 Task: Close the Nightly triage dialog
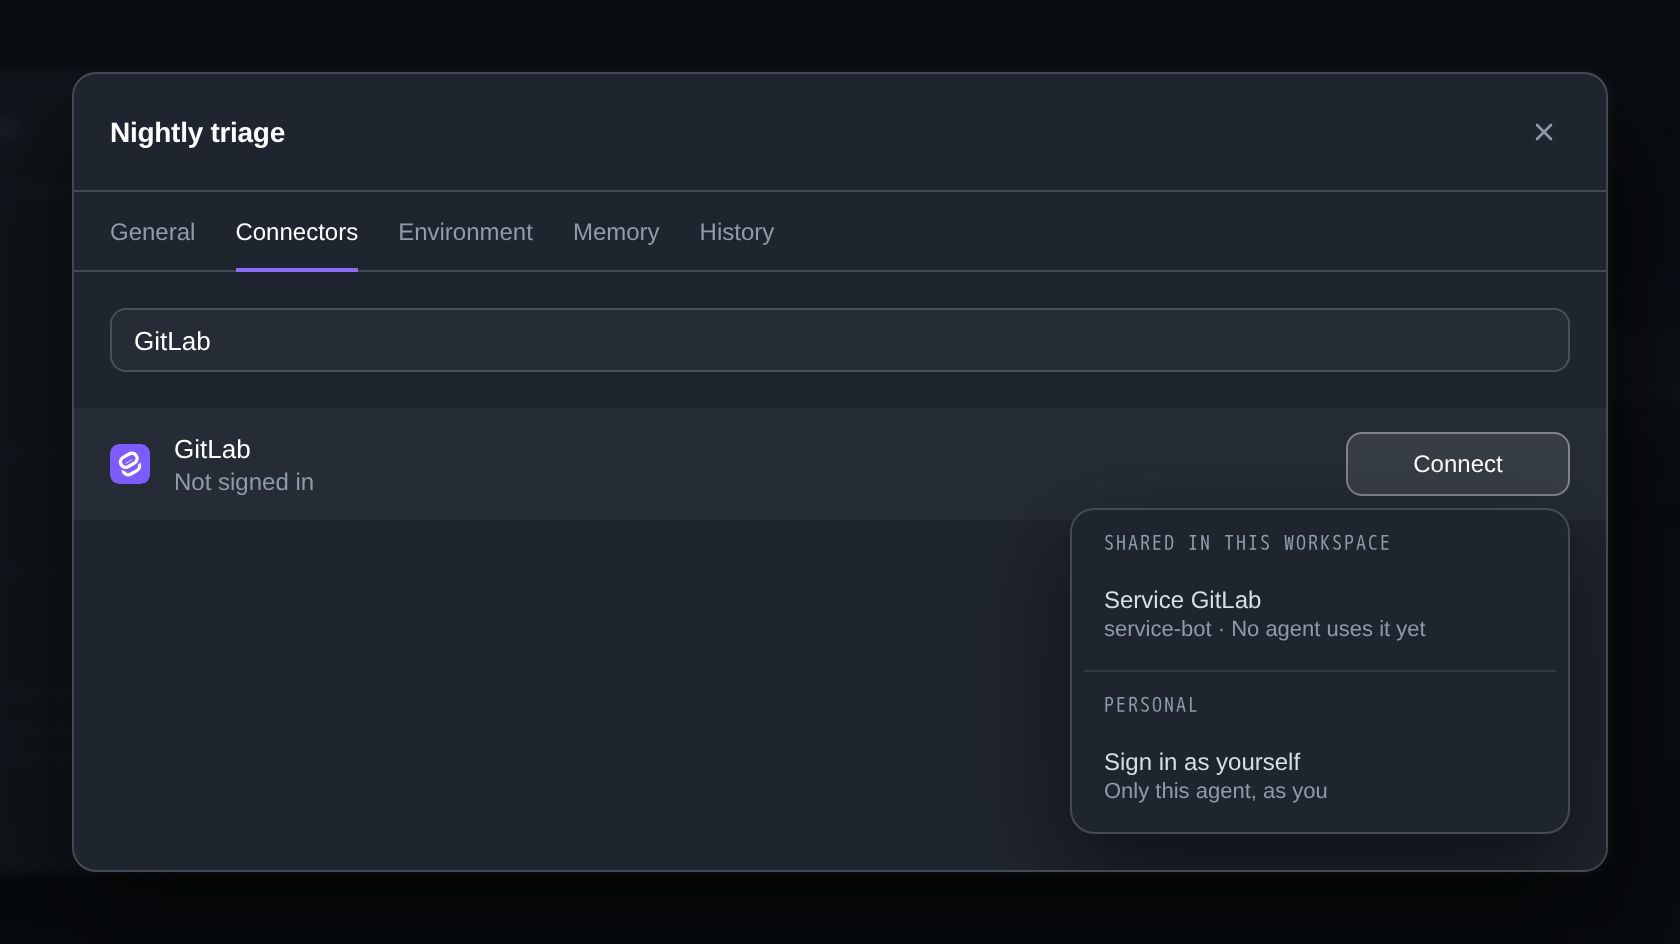point(1544,132)
